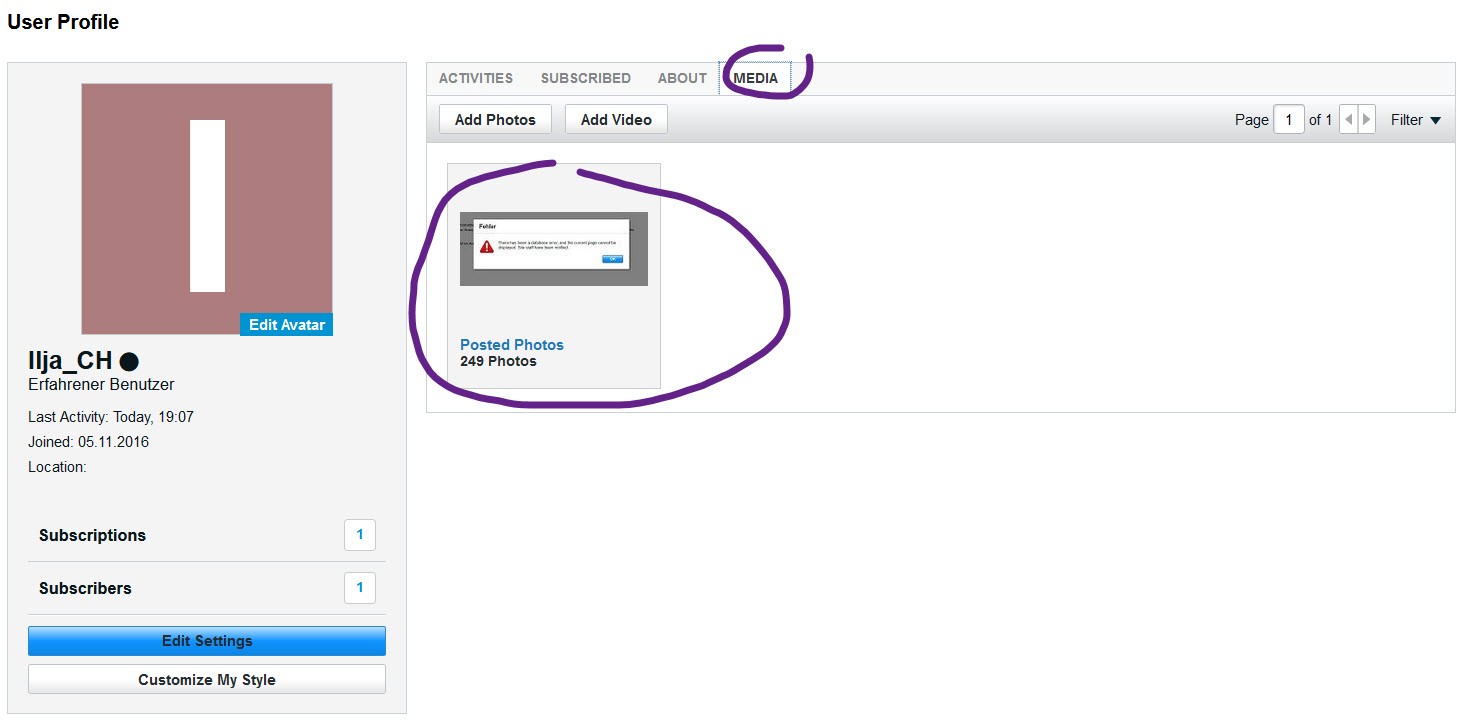The image size is (1480, 721).
Task: Click the Edit Avatar button
Action: tap(286, 324)
